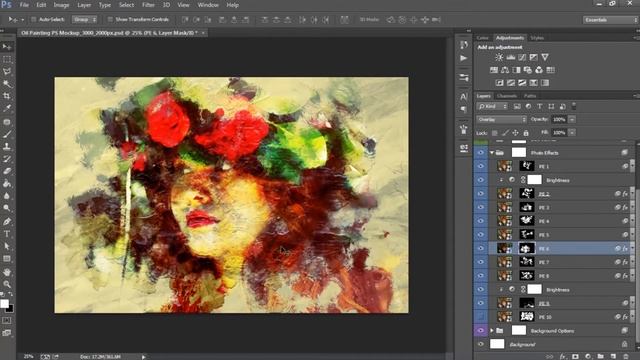Image resolution: width=640 pixels, height=360 pixels.
Task: Click the lock position move icon
Action: (x=516, y=133)
